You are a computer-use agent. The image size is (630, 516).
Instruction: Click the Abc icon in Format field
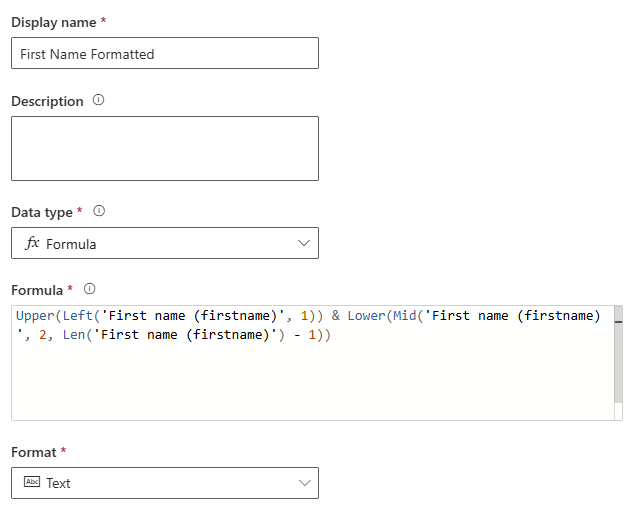coord(30,483)
